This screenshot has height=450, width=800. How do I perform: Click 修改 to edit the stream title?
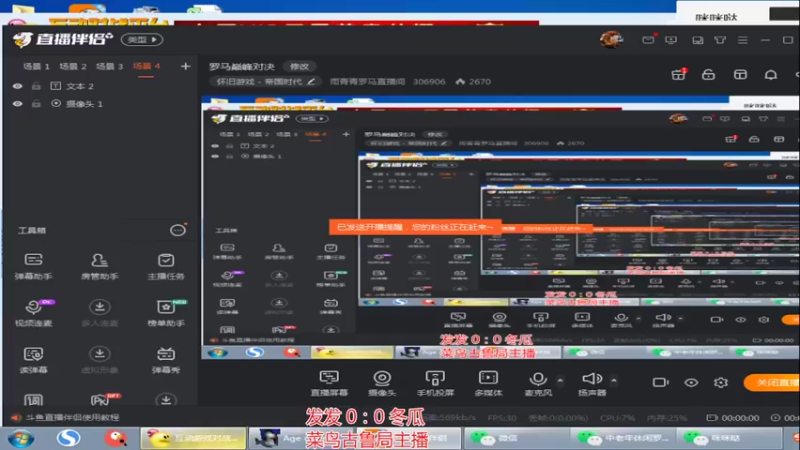coord(299,66)
